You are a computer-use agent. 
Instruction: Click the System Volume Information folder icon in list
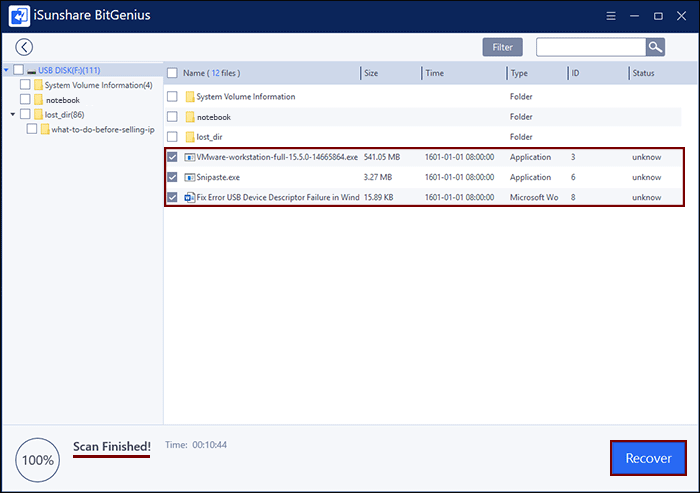190,96
